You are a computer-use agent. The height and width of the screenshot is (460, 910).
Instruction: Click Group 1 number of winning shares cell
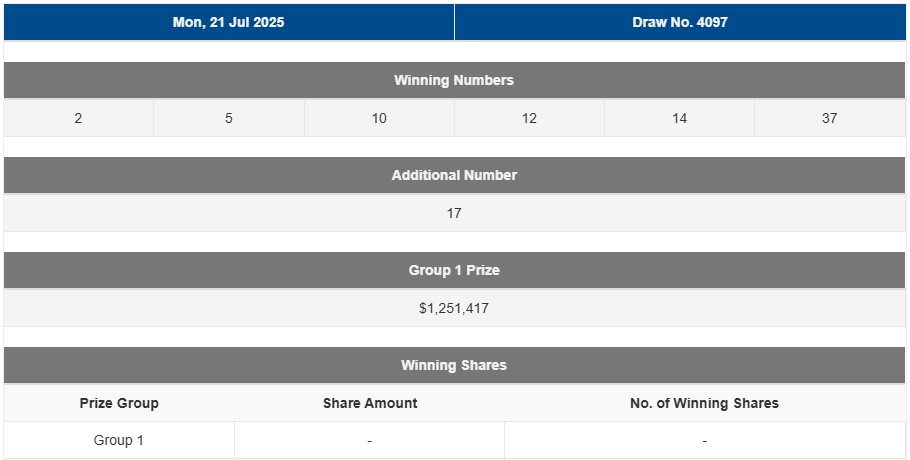click(704, 440)
